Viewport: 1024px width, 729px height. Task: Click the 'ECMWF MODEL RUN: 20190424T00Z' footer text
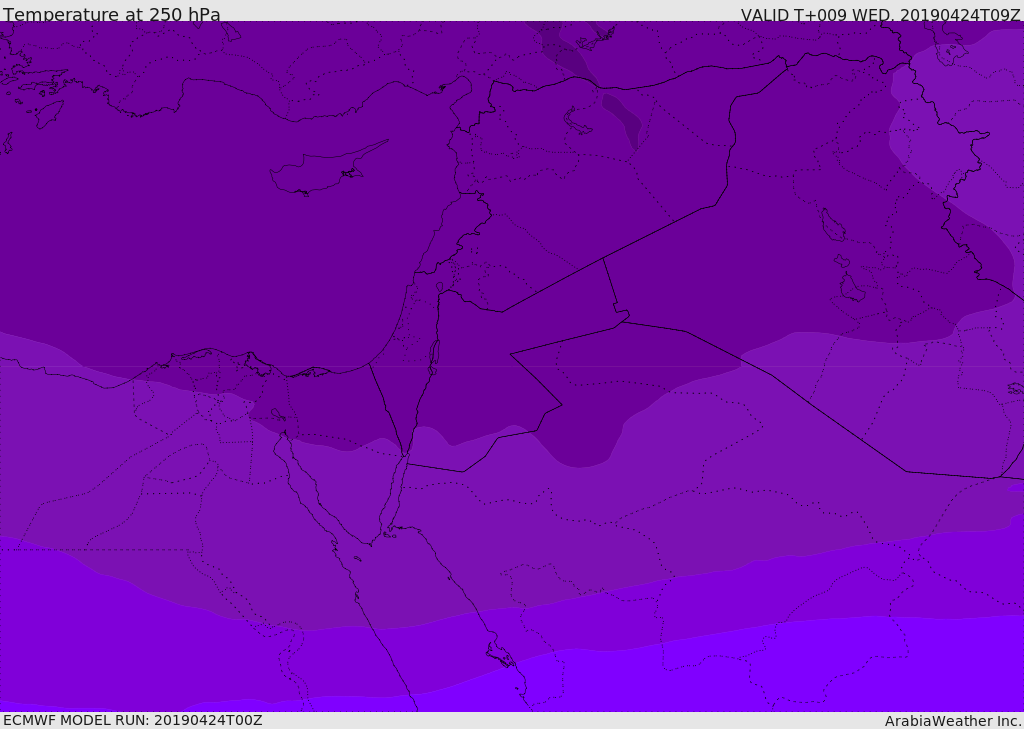[x=133, y=720]
